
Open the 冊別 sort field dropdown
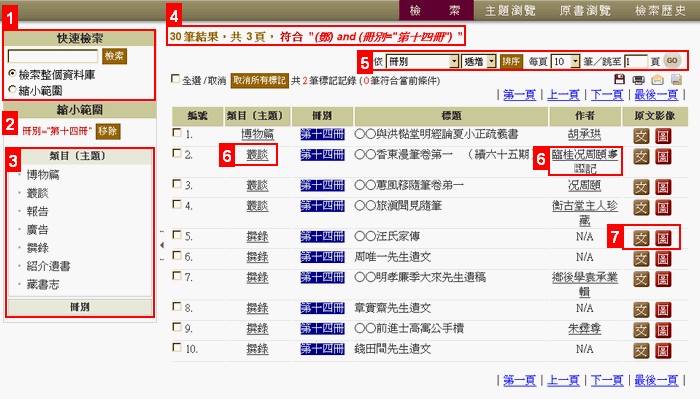pos(422,61)
